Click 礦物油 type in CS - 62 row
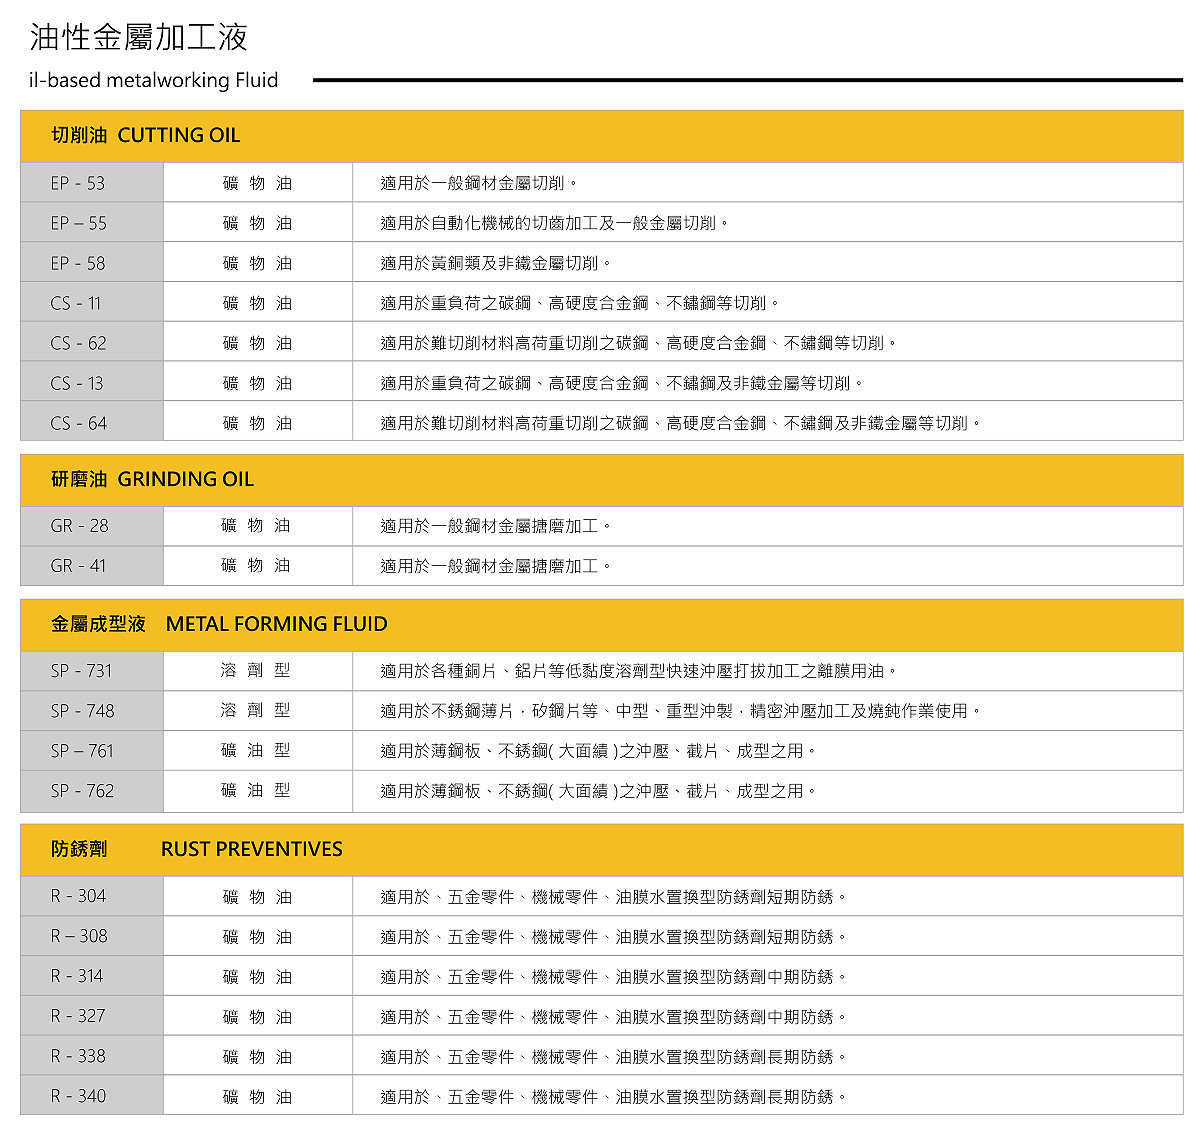This screenshot has height=1140, width=1200. tap(258, 343)
